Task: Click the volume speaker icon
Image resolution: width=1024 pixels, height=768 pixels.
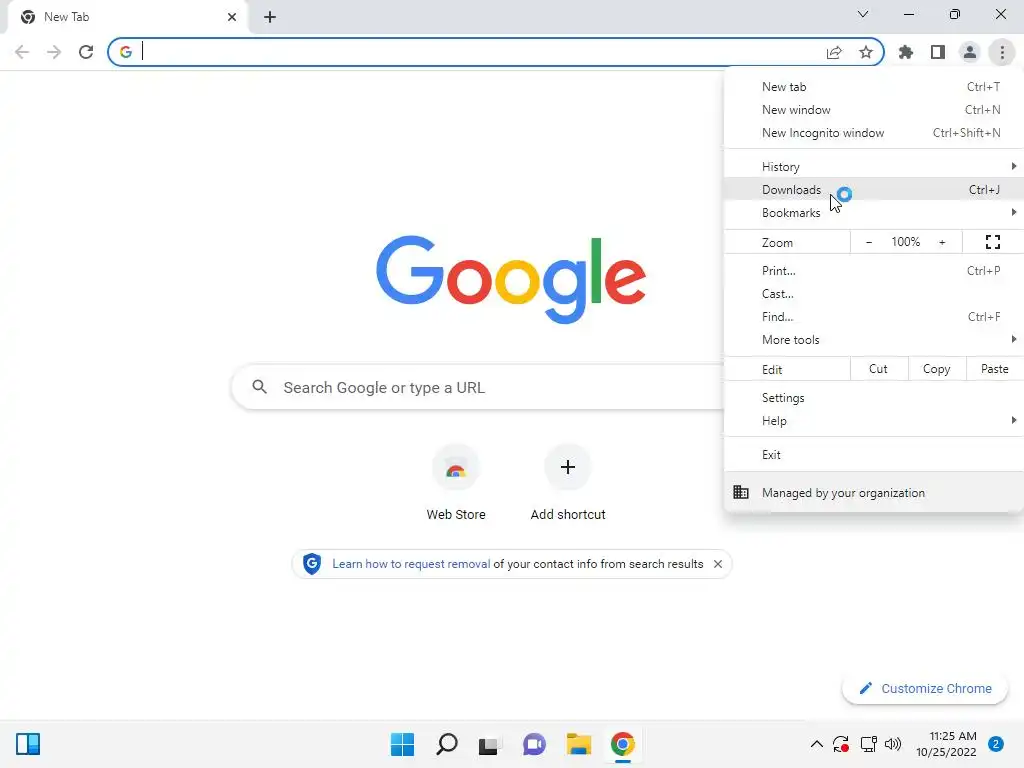Action: [893, 744]
